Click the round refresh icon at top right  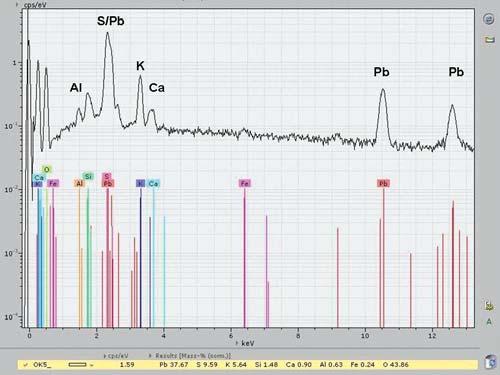(x=489, y=19)
